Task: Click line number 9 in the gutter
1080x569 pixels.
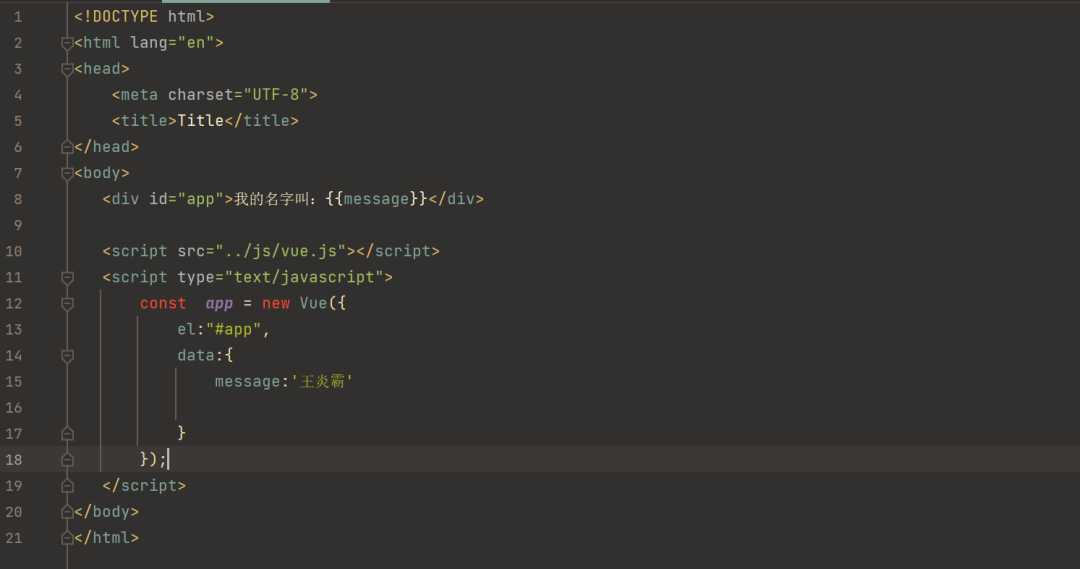Action: (18, 225)
